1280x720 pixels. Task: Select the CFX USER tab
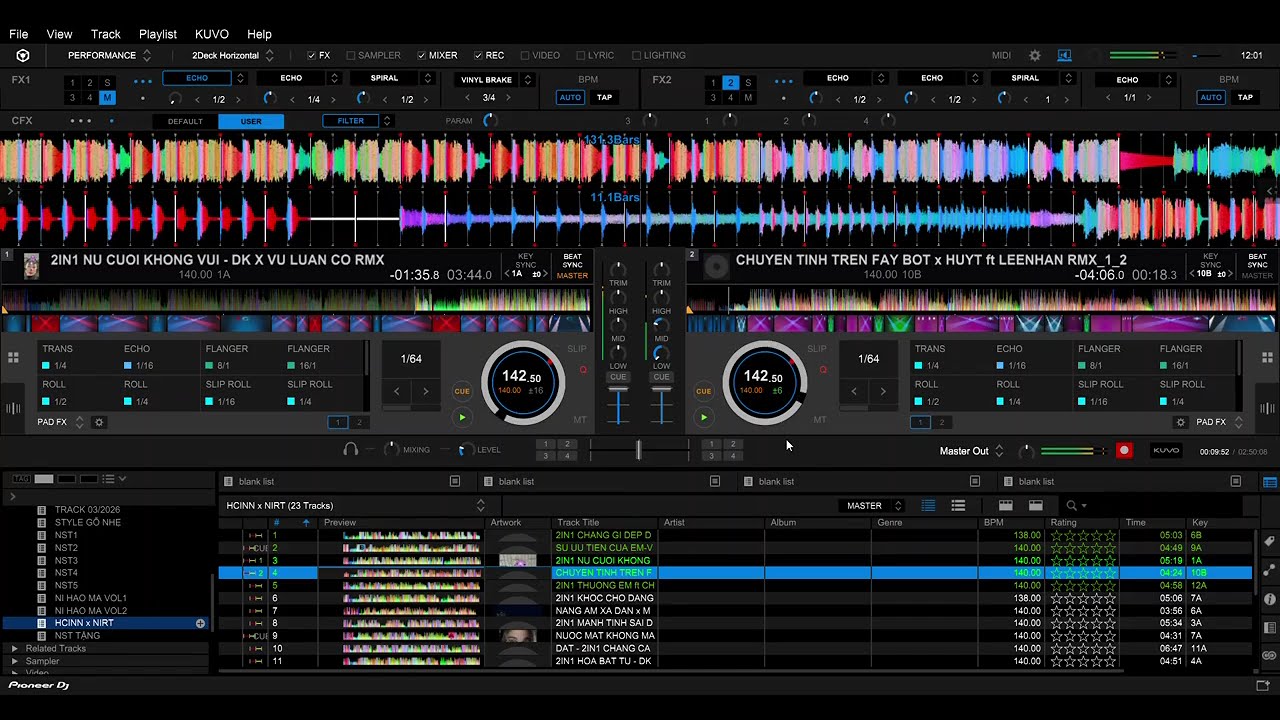coord(251,121)
